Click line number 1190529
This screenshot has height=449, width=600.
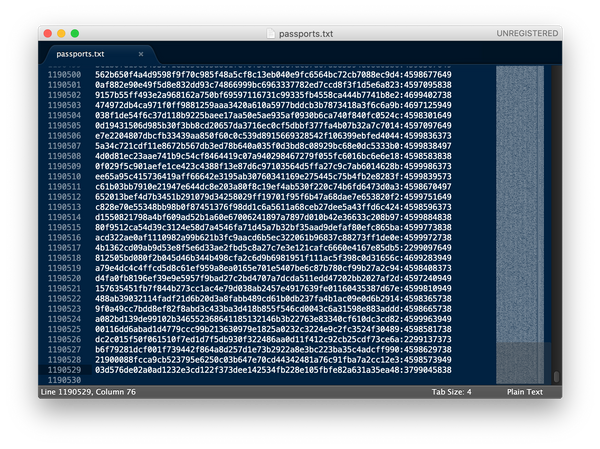click(x=64, y=370)
